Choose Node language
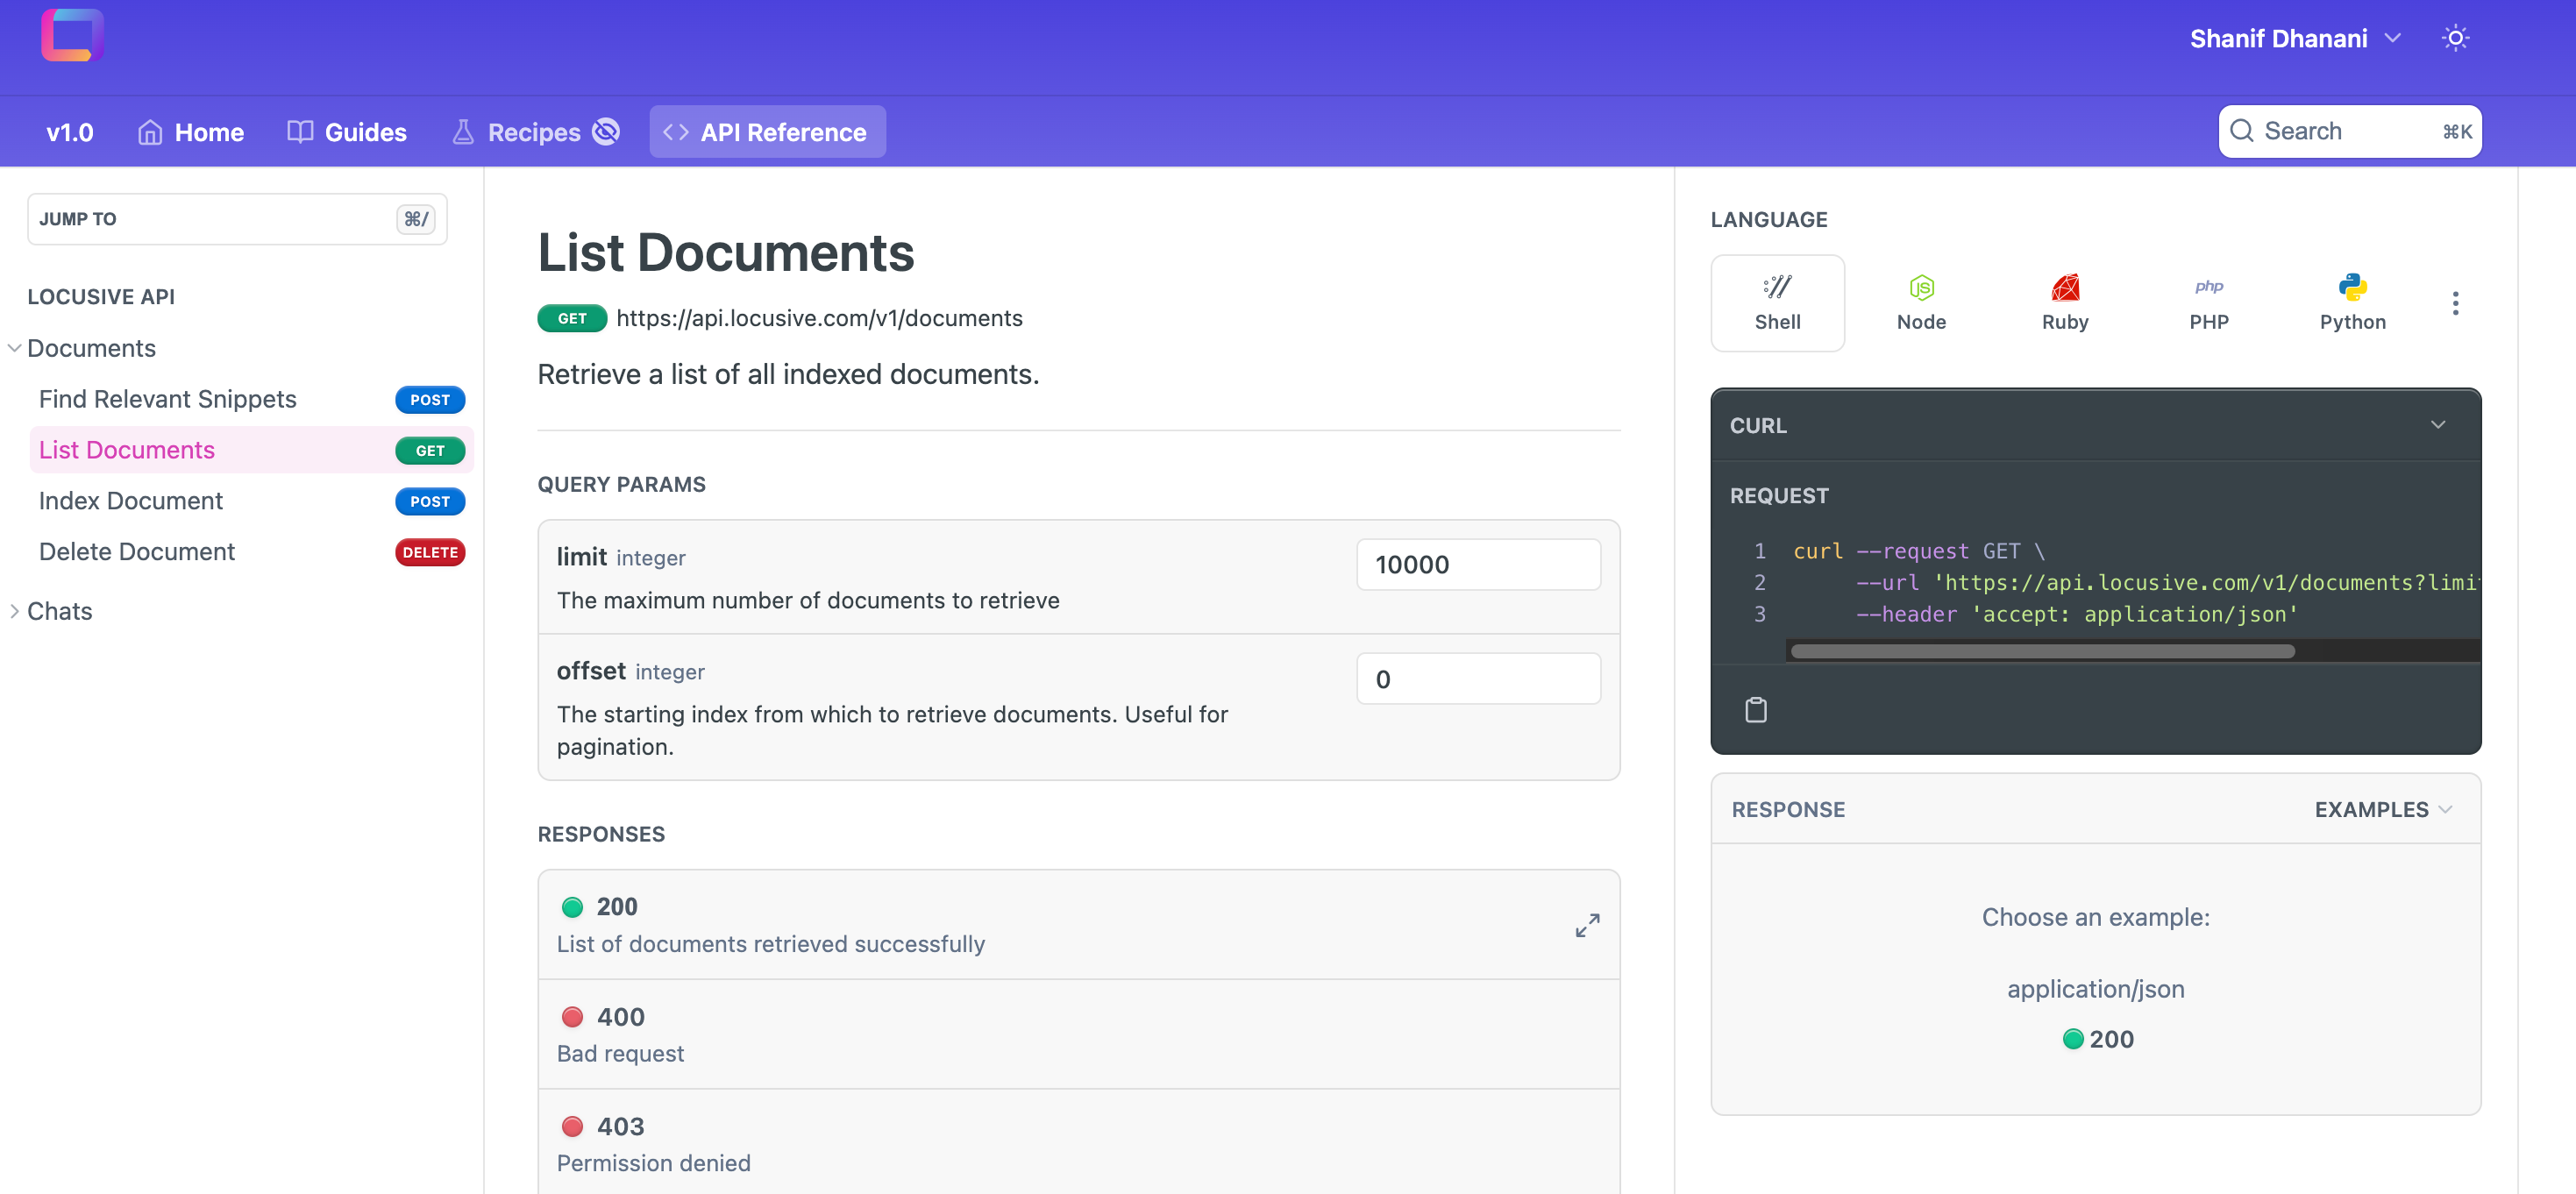 pos(1921,303)
